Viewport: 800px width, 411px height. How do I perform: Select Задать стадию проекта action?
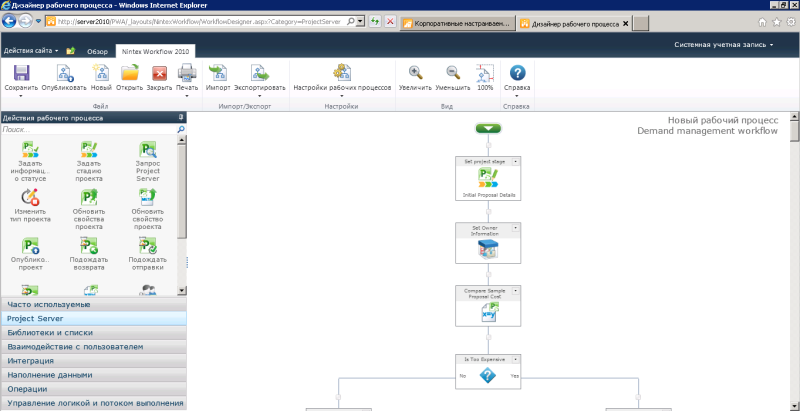[89, 162]
